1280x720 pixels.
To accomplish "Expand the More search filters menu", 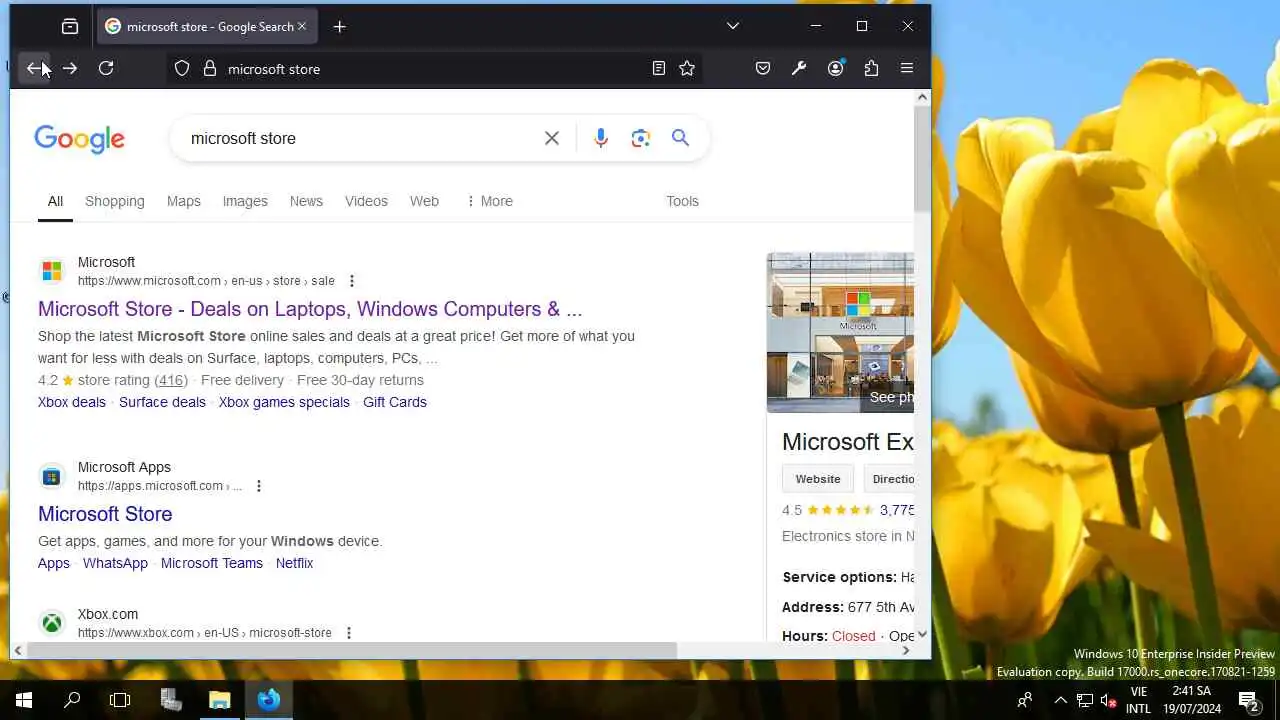I will click(489, 201).
